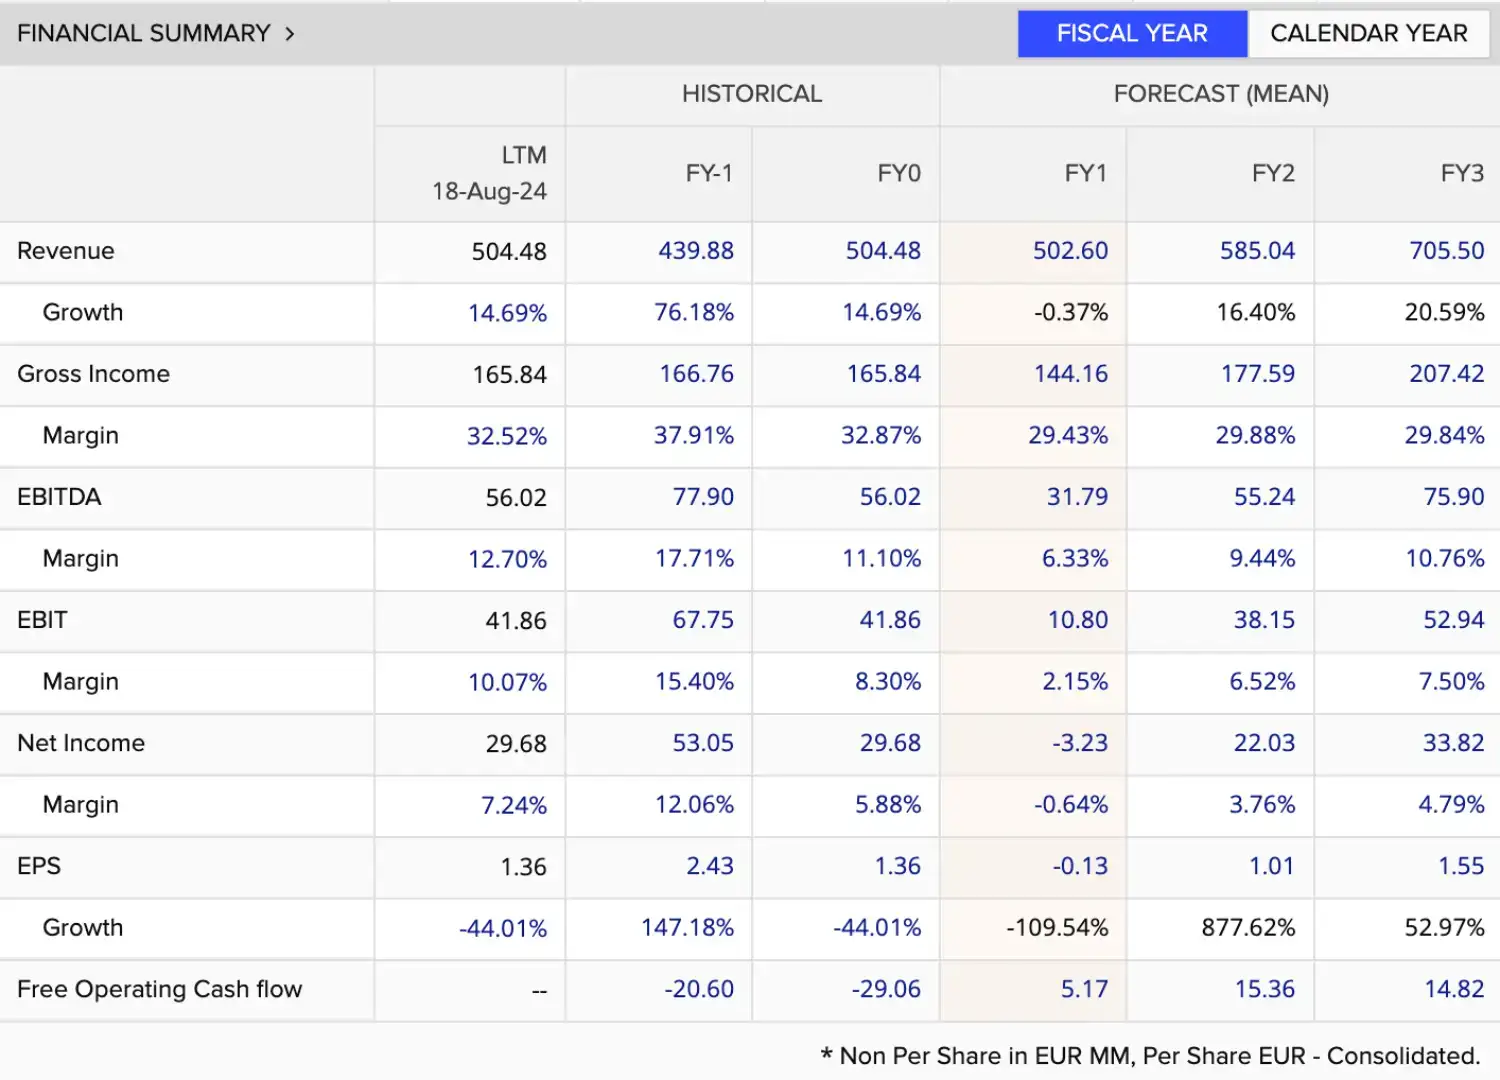Open the Financial Summary chevron arrow
1500x1080 pixels.
pos(289,34)
